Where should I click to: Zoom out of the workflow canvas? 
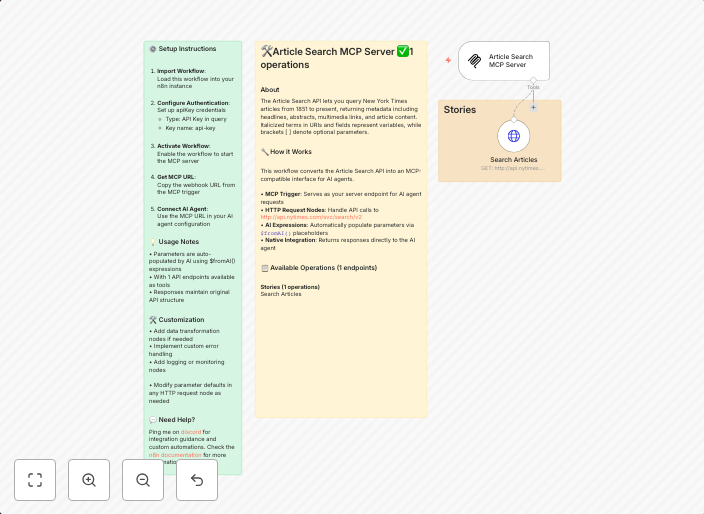click(143, 480)
